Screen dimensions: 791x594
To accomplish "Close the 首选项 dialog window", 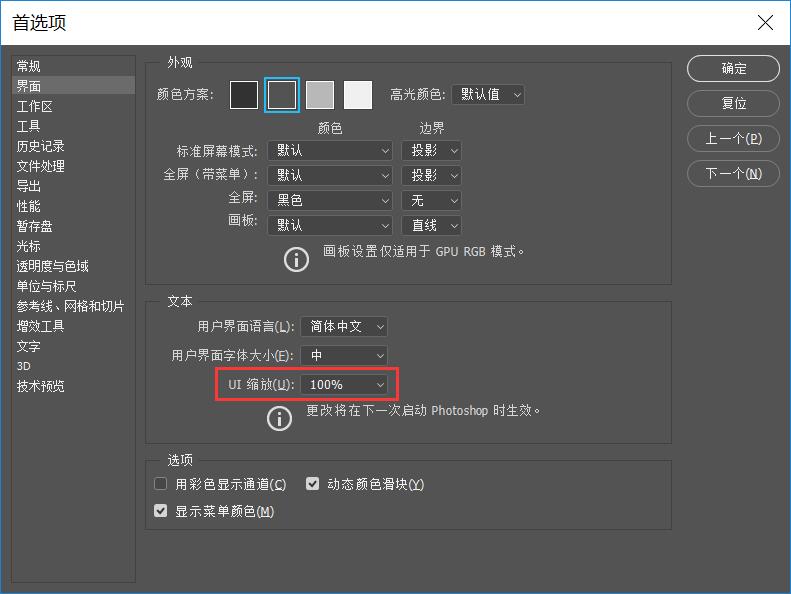I will tap(765, 22).
